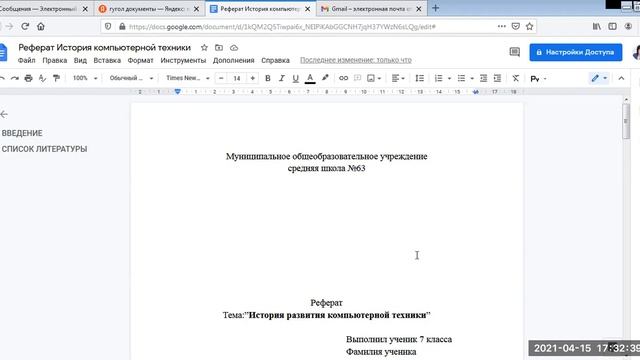Switch to the гугол документы Яндекс tab
The height and width of the screenshot is (360, 640).
(149, 9)
